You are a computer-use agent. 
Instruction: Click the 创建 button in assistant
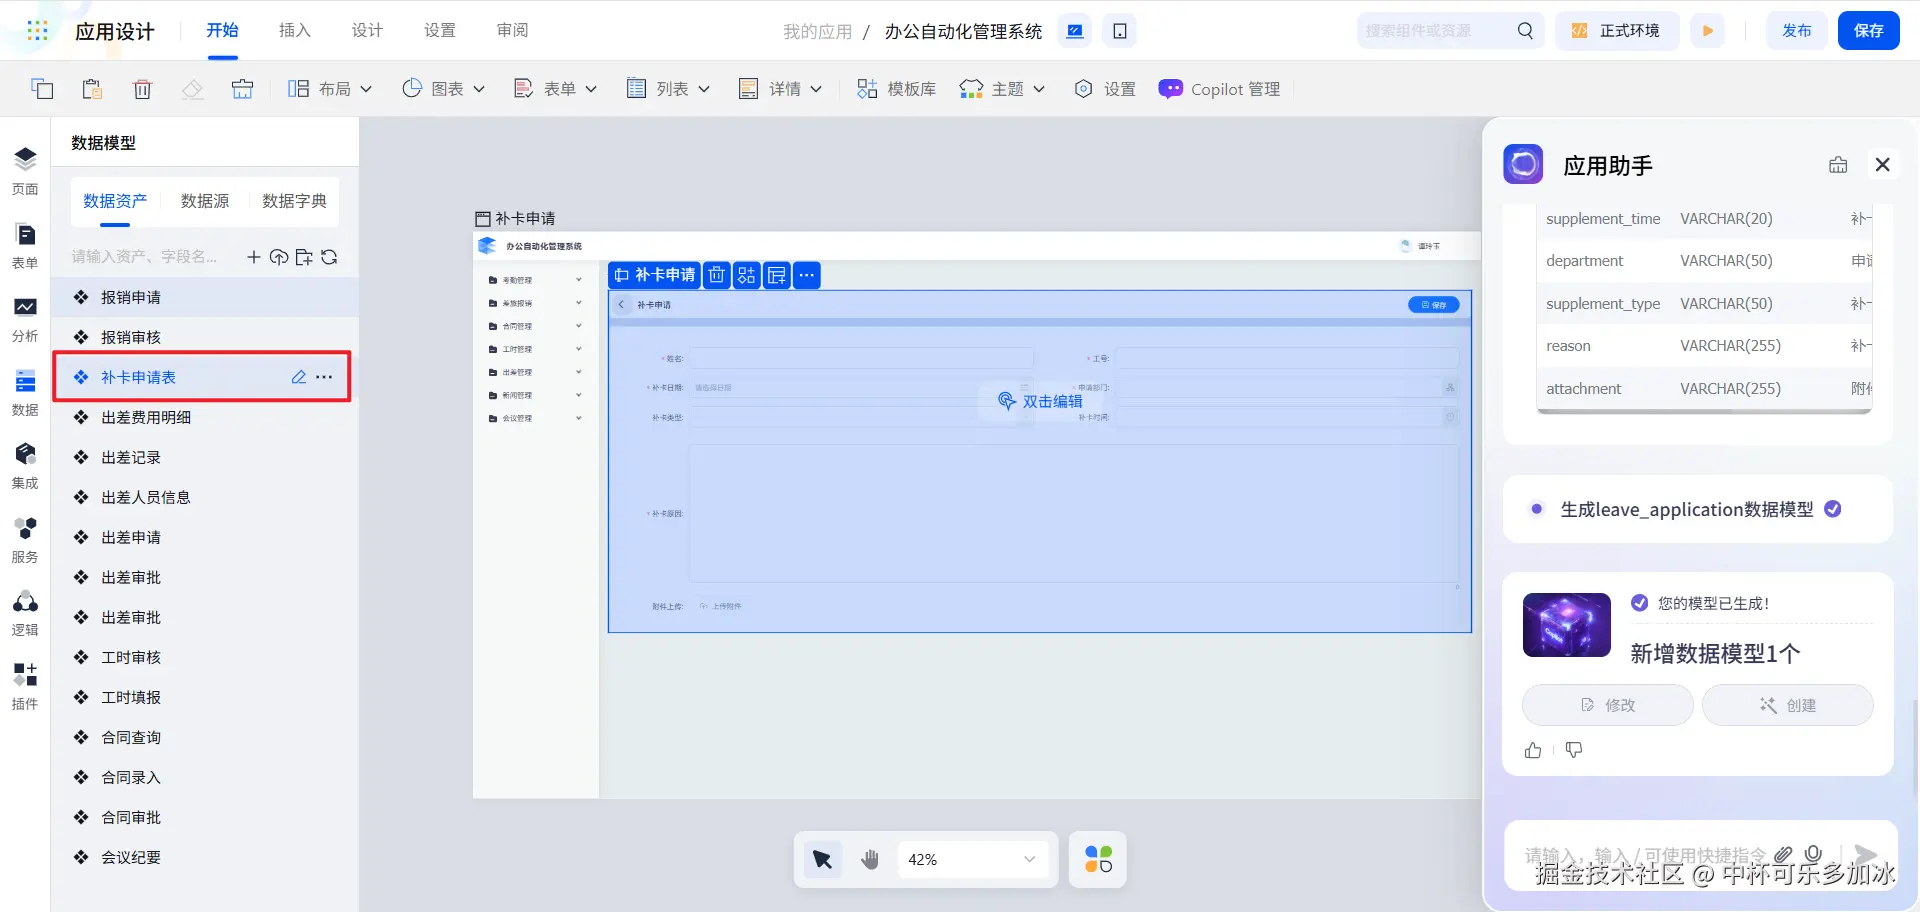coord(1787,705)
